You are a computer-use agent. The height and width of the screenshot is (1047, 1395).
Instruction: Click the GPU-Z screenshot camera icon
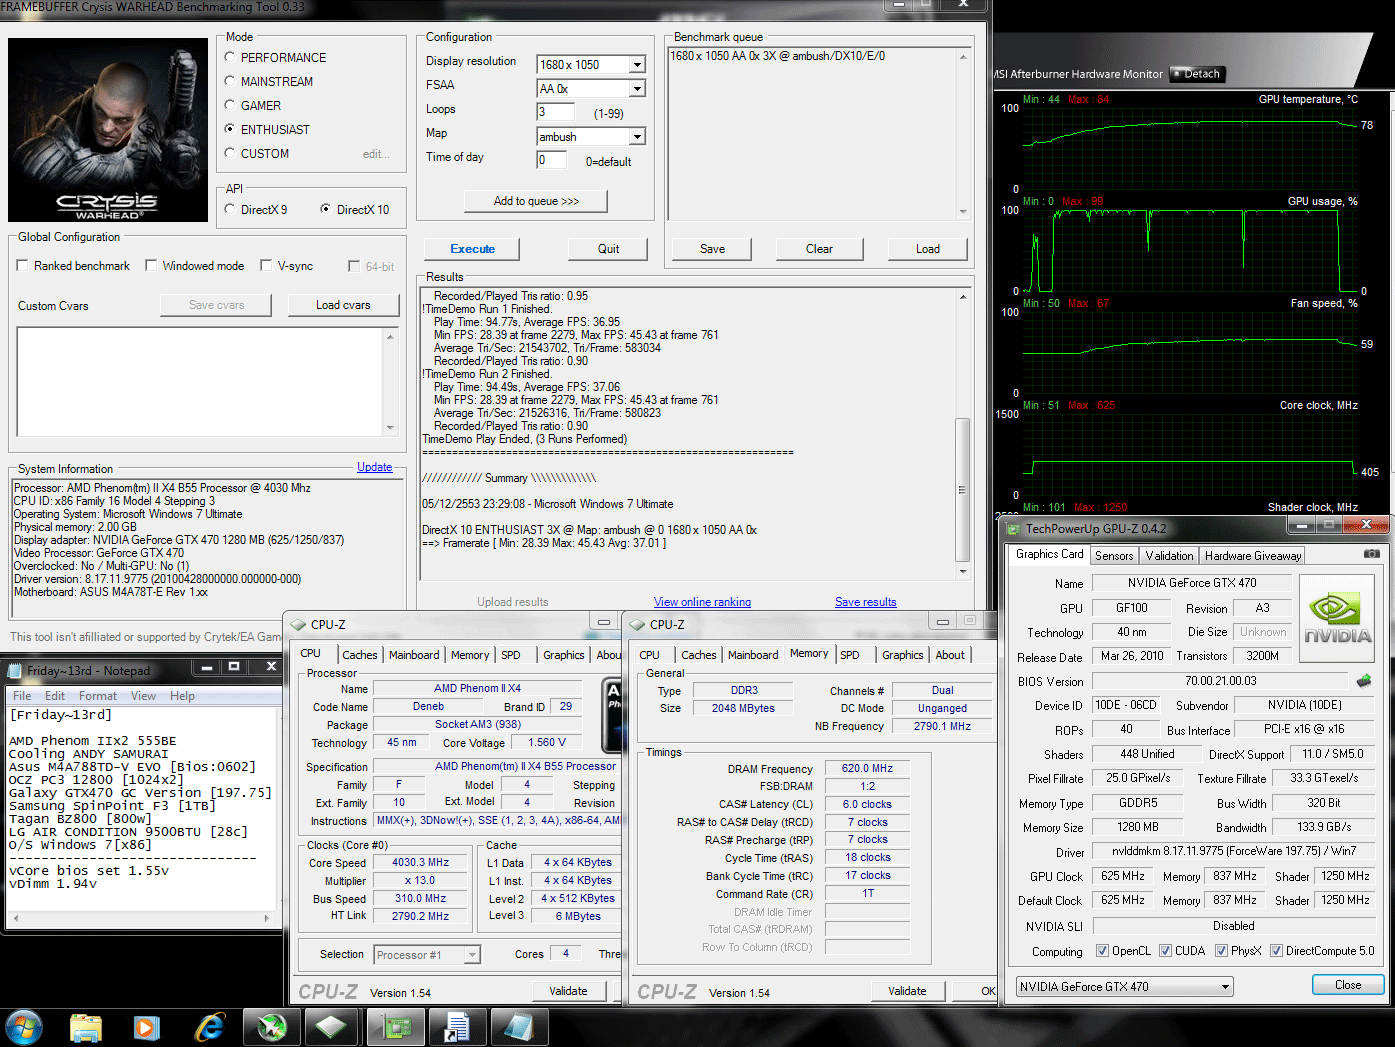point(1371,553)
